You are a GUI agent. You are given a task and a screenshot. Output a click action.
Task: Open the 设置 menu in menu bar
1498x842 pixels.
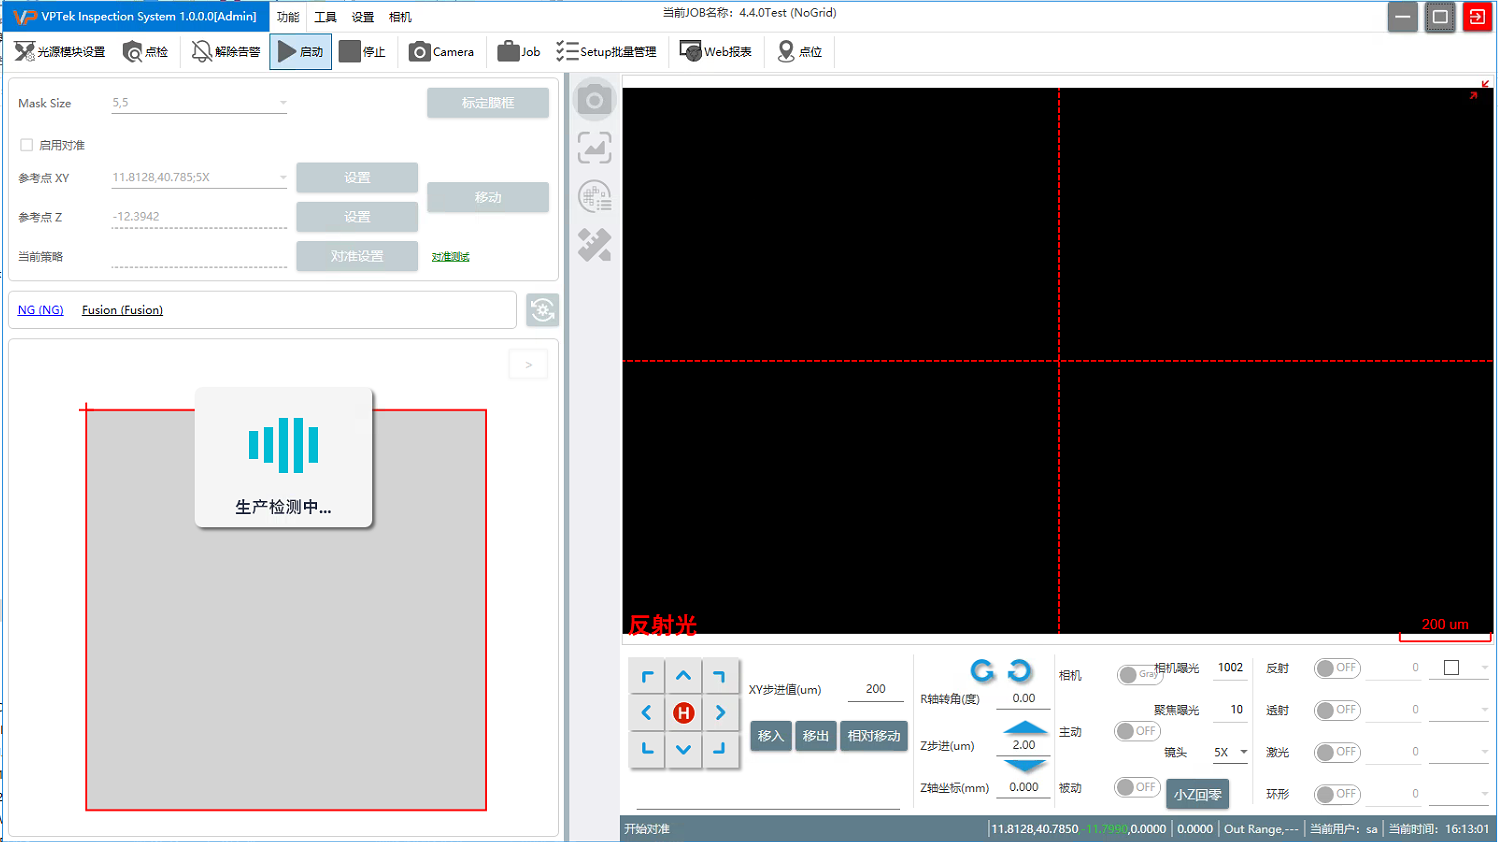(362, 17)
